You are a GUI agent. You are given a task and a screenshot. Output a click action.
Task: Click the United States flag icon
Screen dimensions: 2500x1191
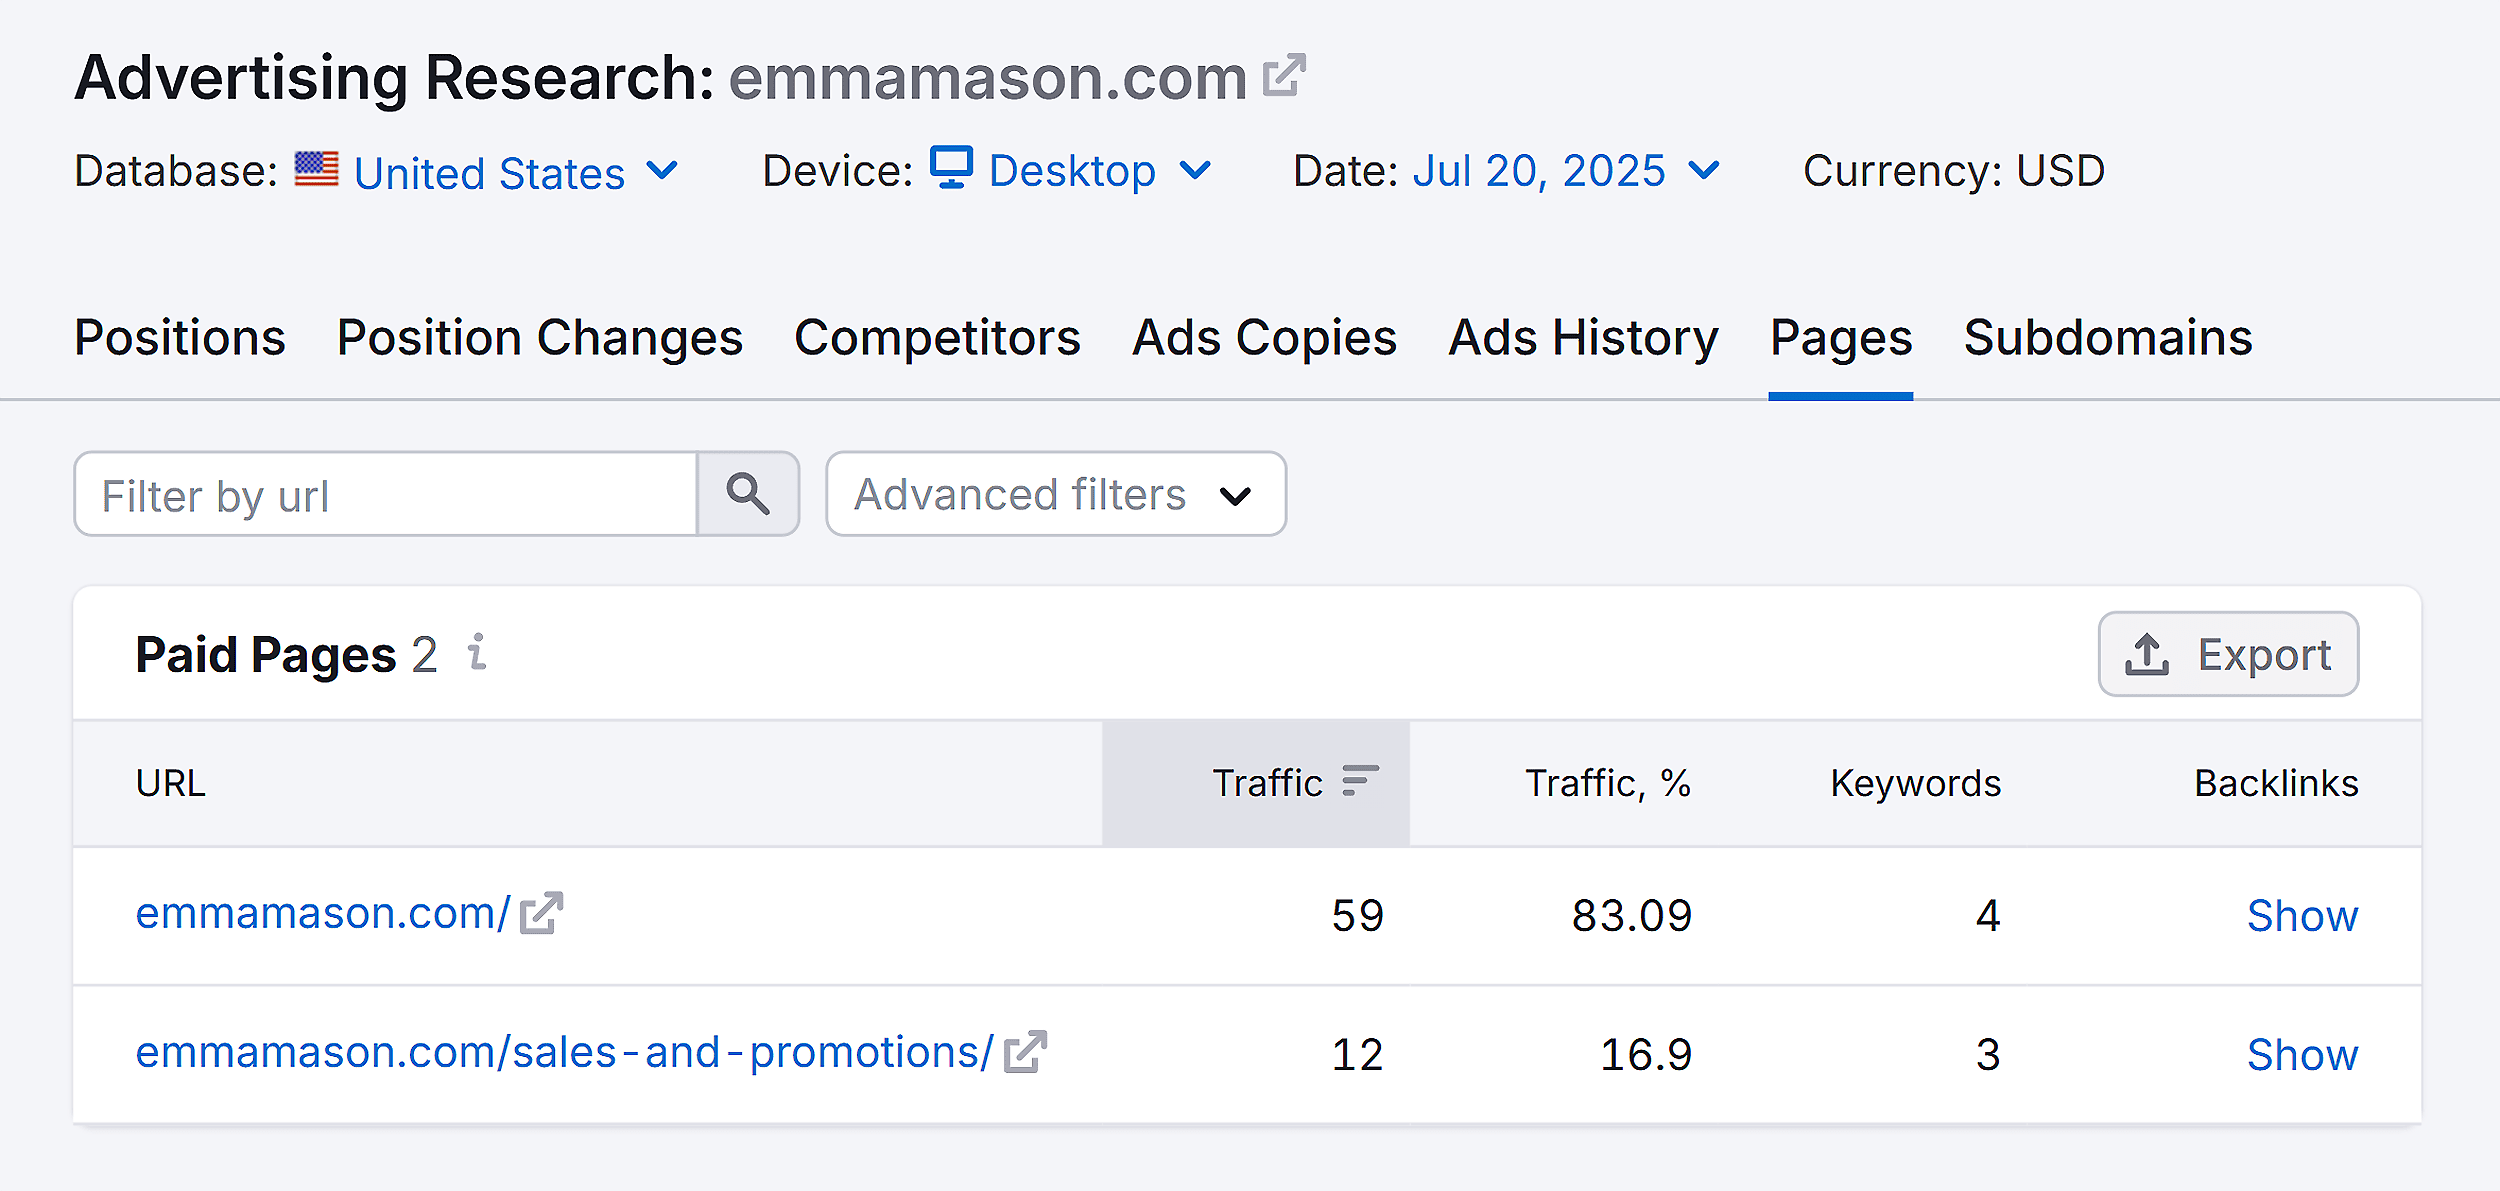pos(316,169)
